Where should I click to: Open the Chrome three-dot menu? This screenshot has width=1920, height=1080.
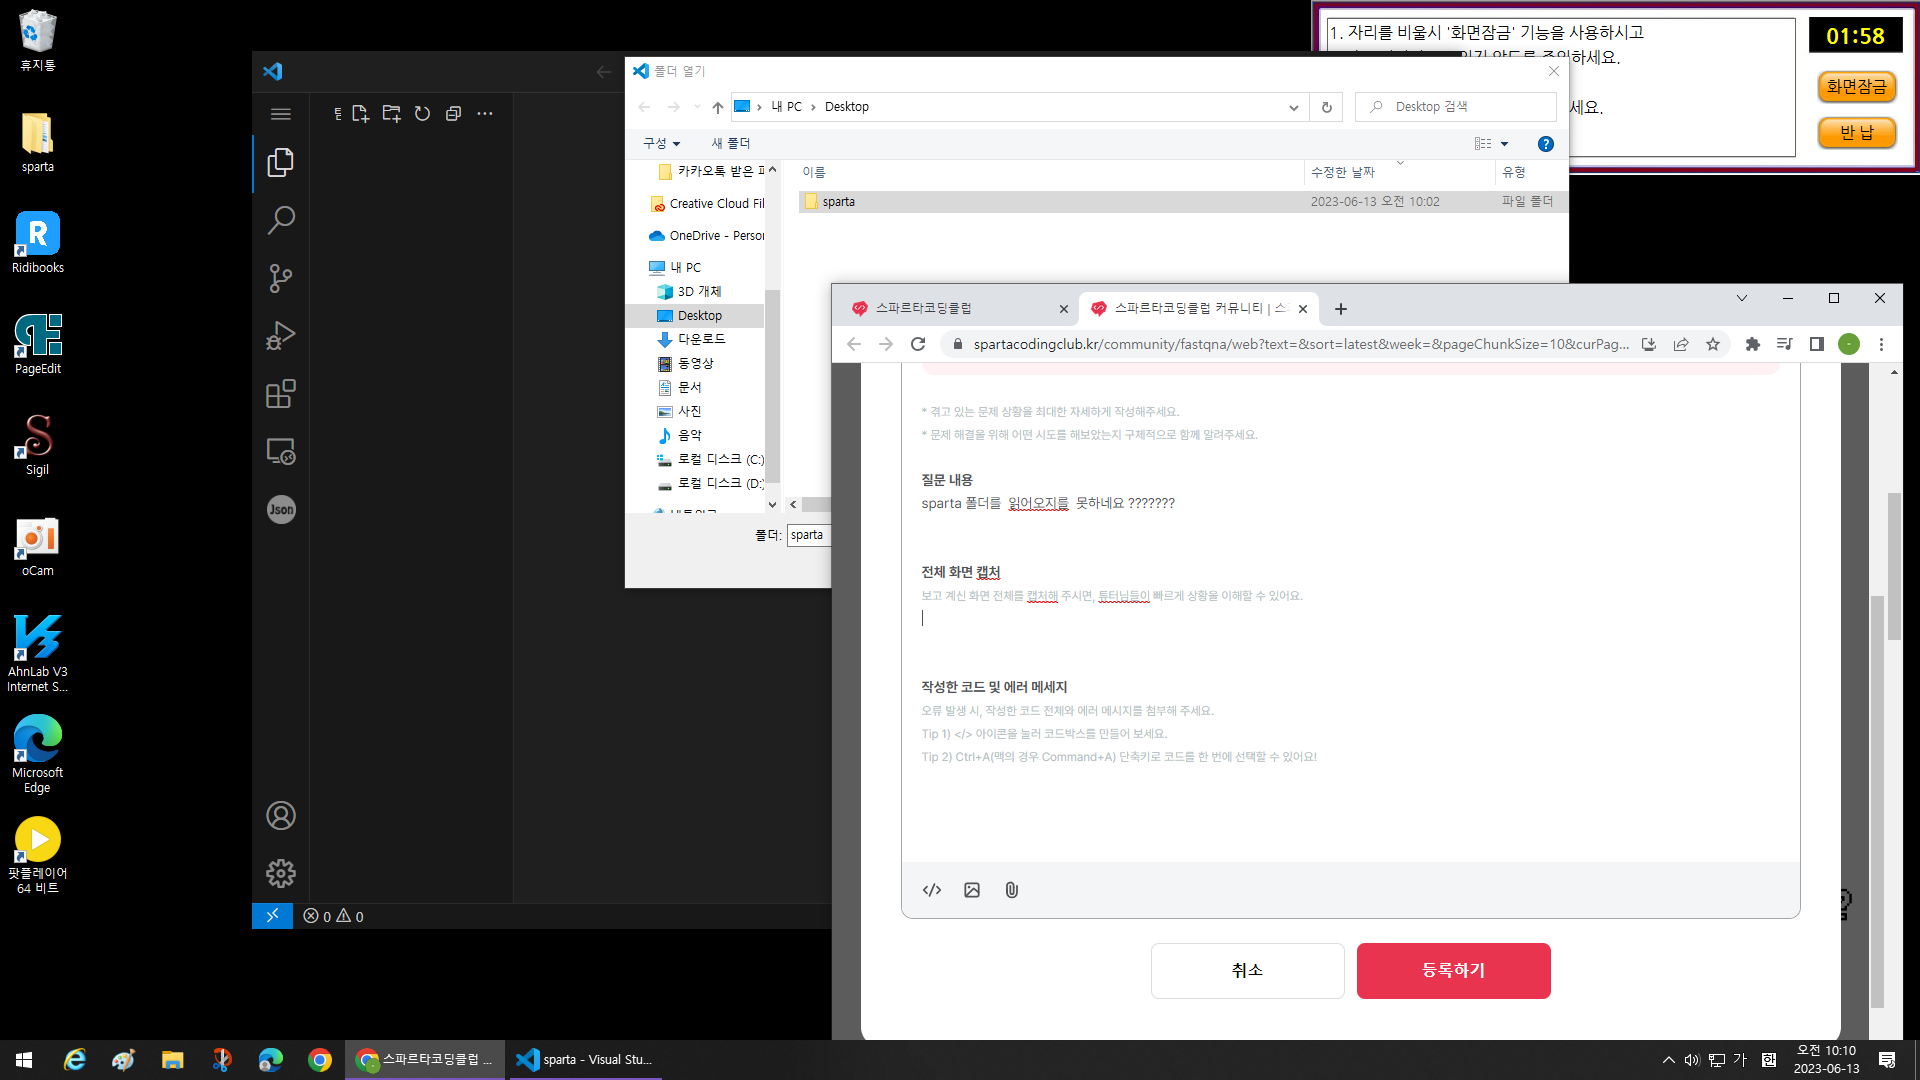point(1882,344)
